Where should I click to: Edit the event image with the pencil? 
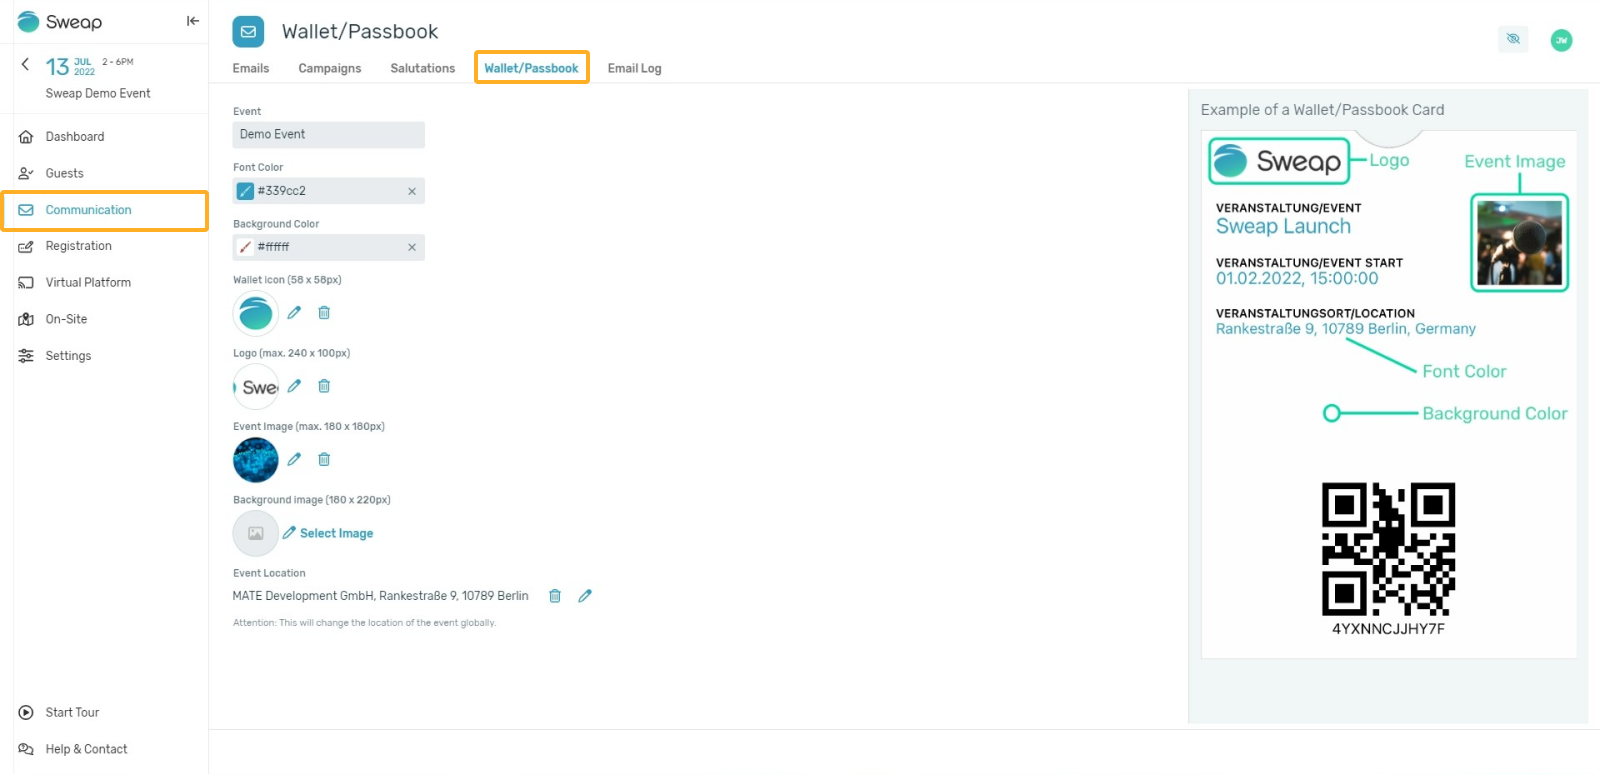coord(294,460)
